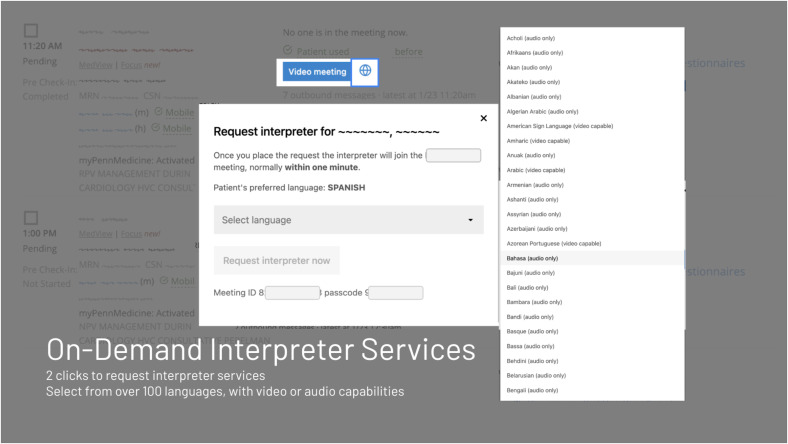This screenshot has width=788, height=444.
Task: Click the passcode masked field
Action: (395, 293)
